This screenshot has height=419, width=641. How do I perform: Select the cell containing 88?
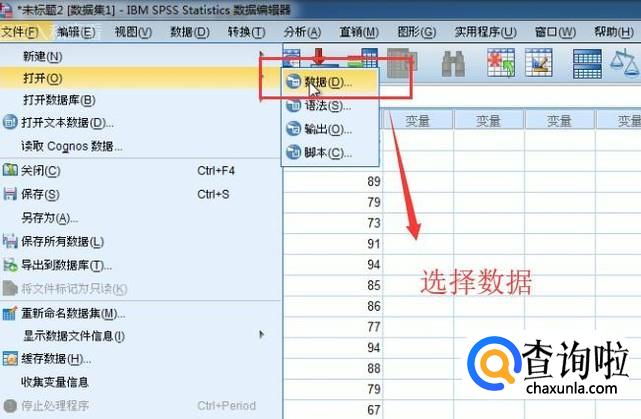[x=333, y=369]
